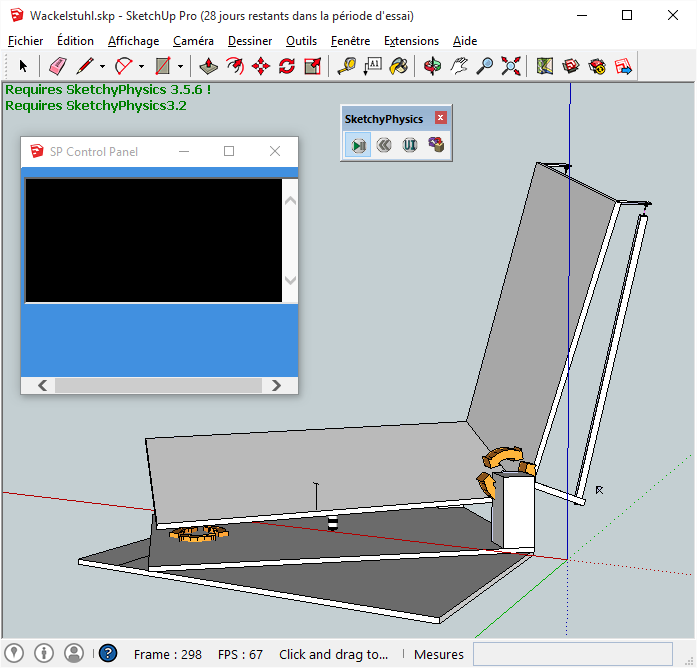Open the Paint Bucket tool

click(399, 66)
